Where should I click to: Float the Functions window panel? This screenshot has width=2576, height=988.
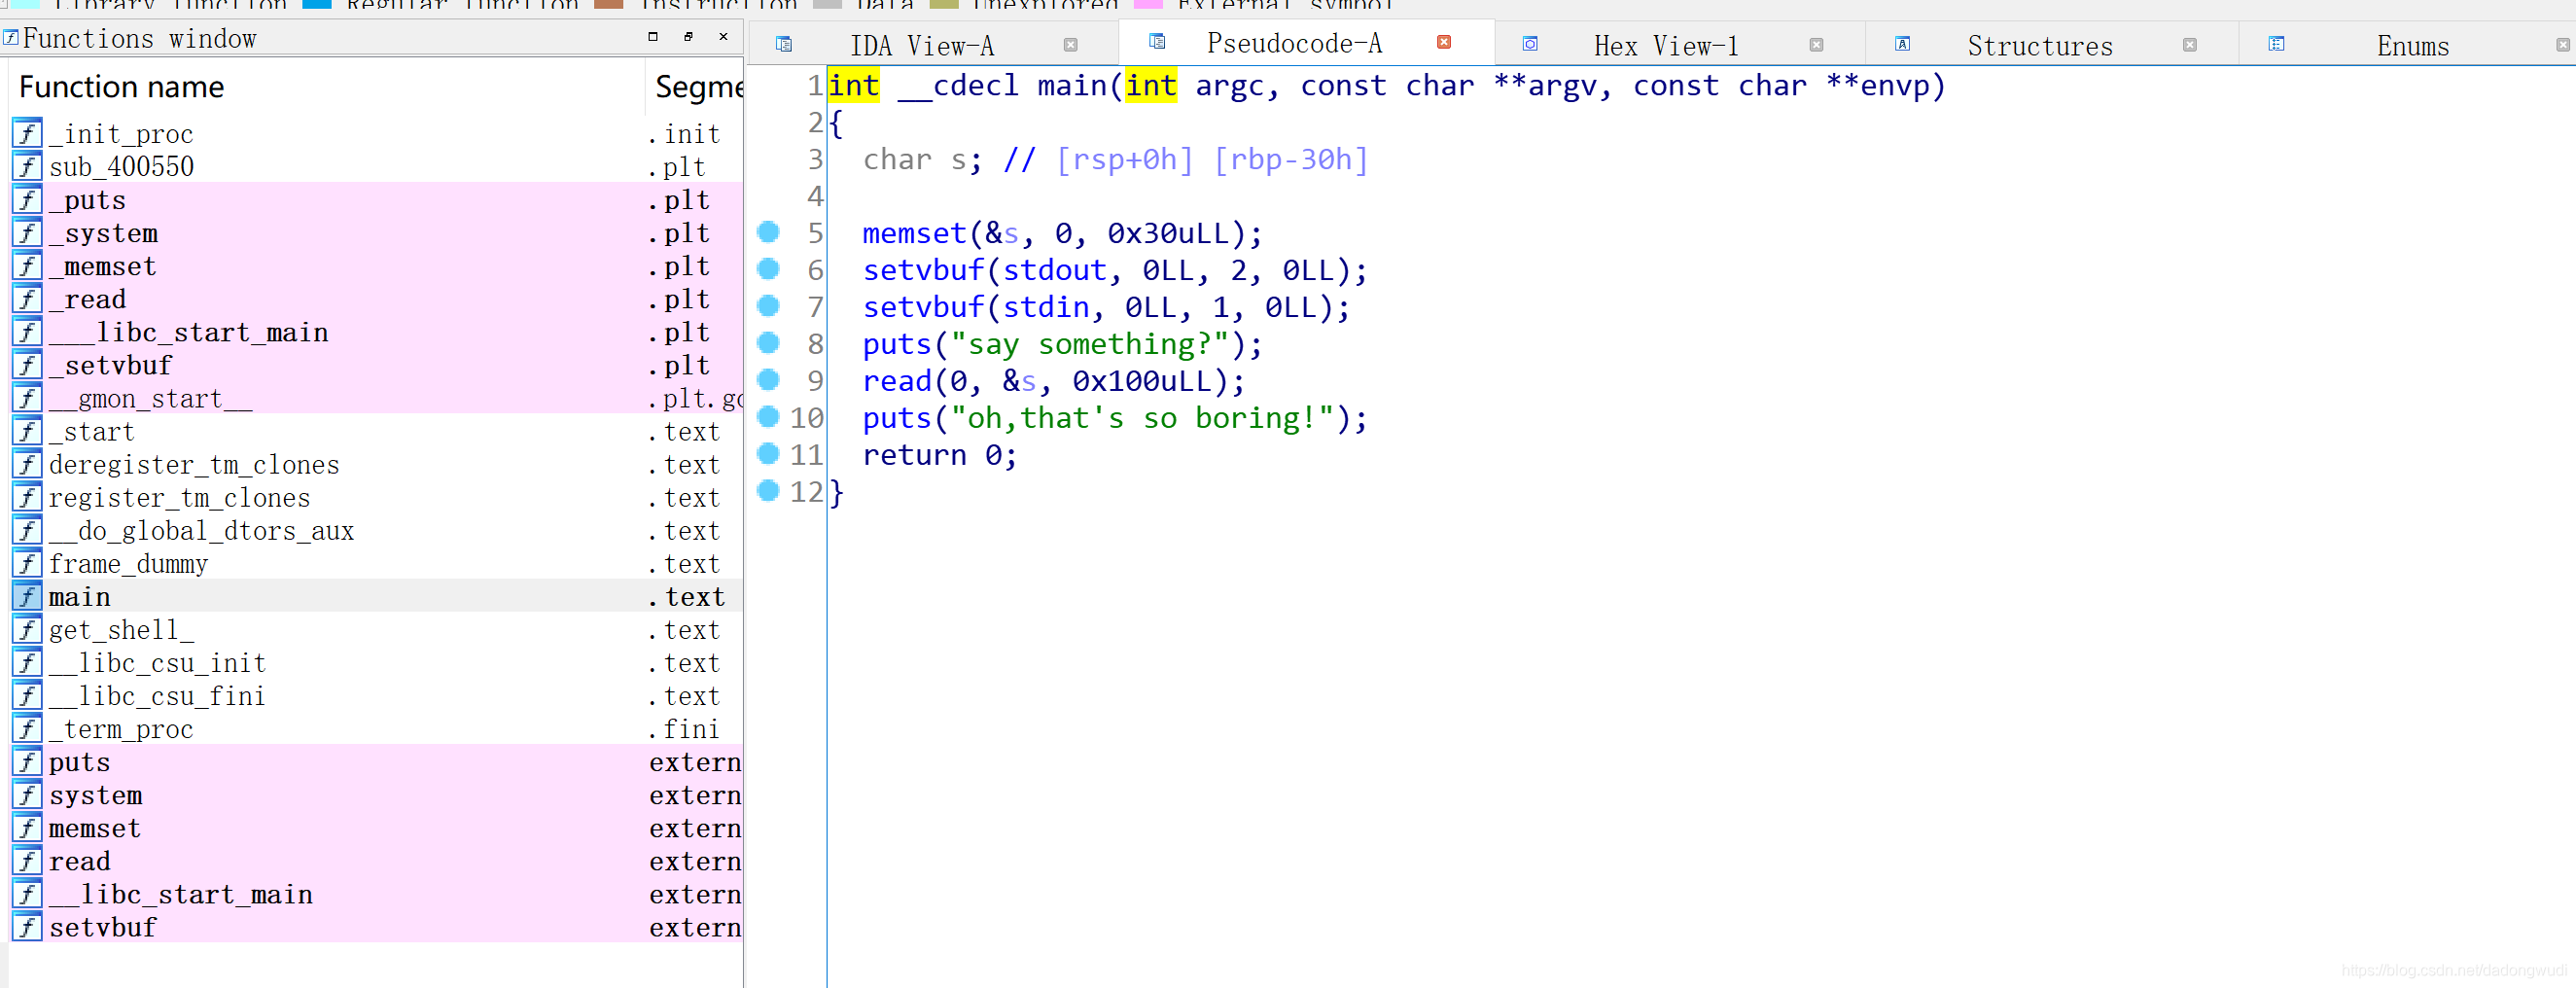click(688, 37)
